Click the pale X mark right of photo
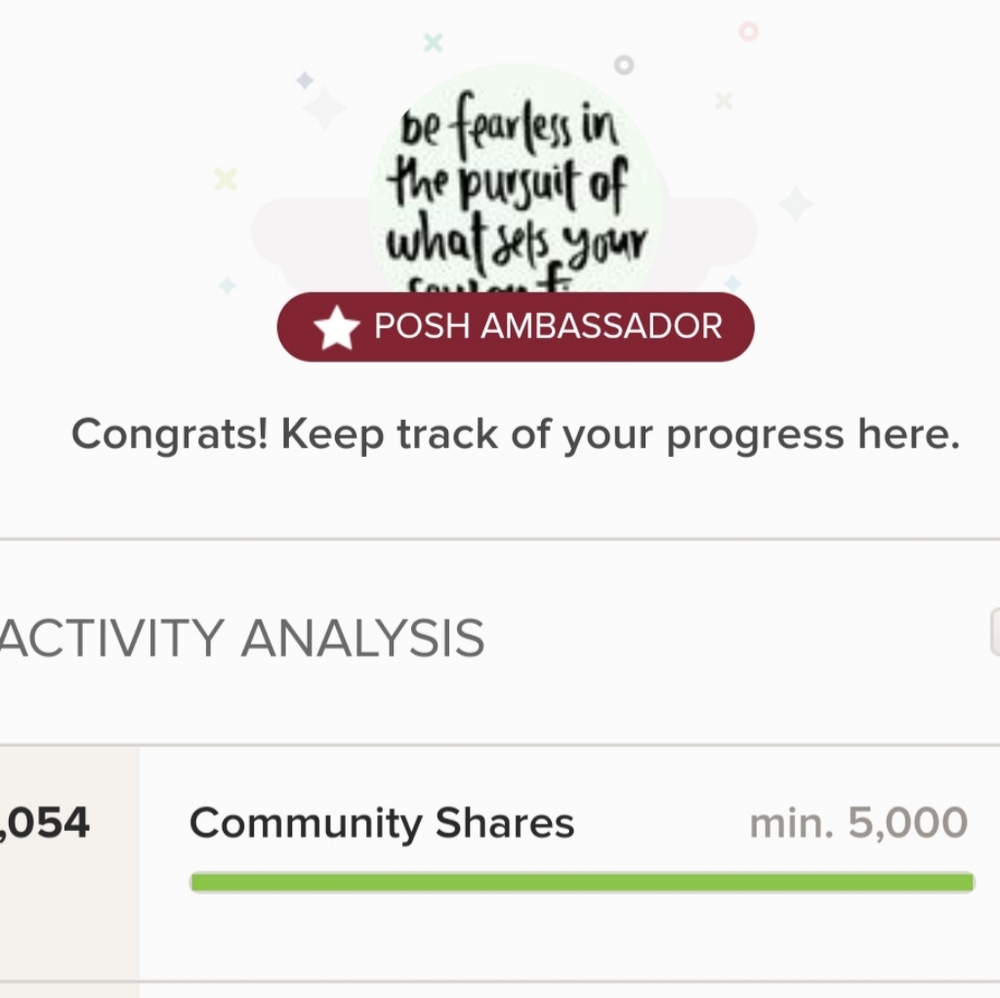 point(724,100)
